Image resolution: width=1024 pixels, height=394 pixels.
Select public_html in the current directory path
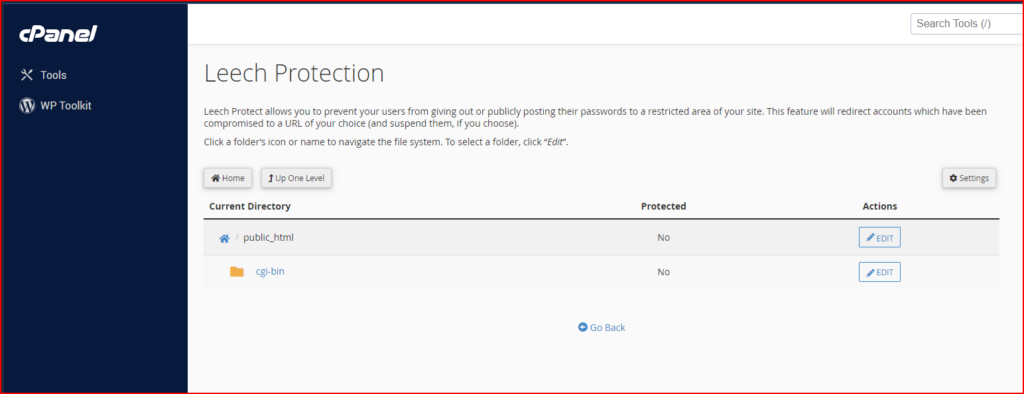pos(268,238)
